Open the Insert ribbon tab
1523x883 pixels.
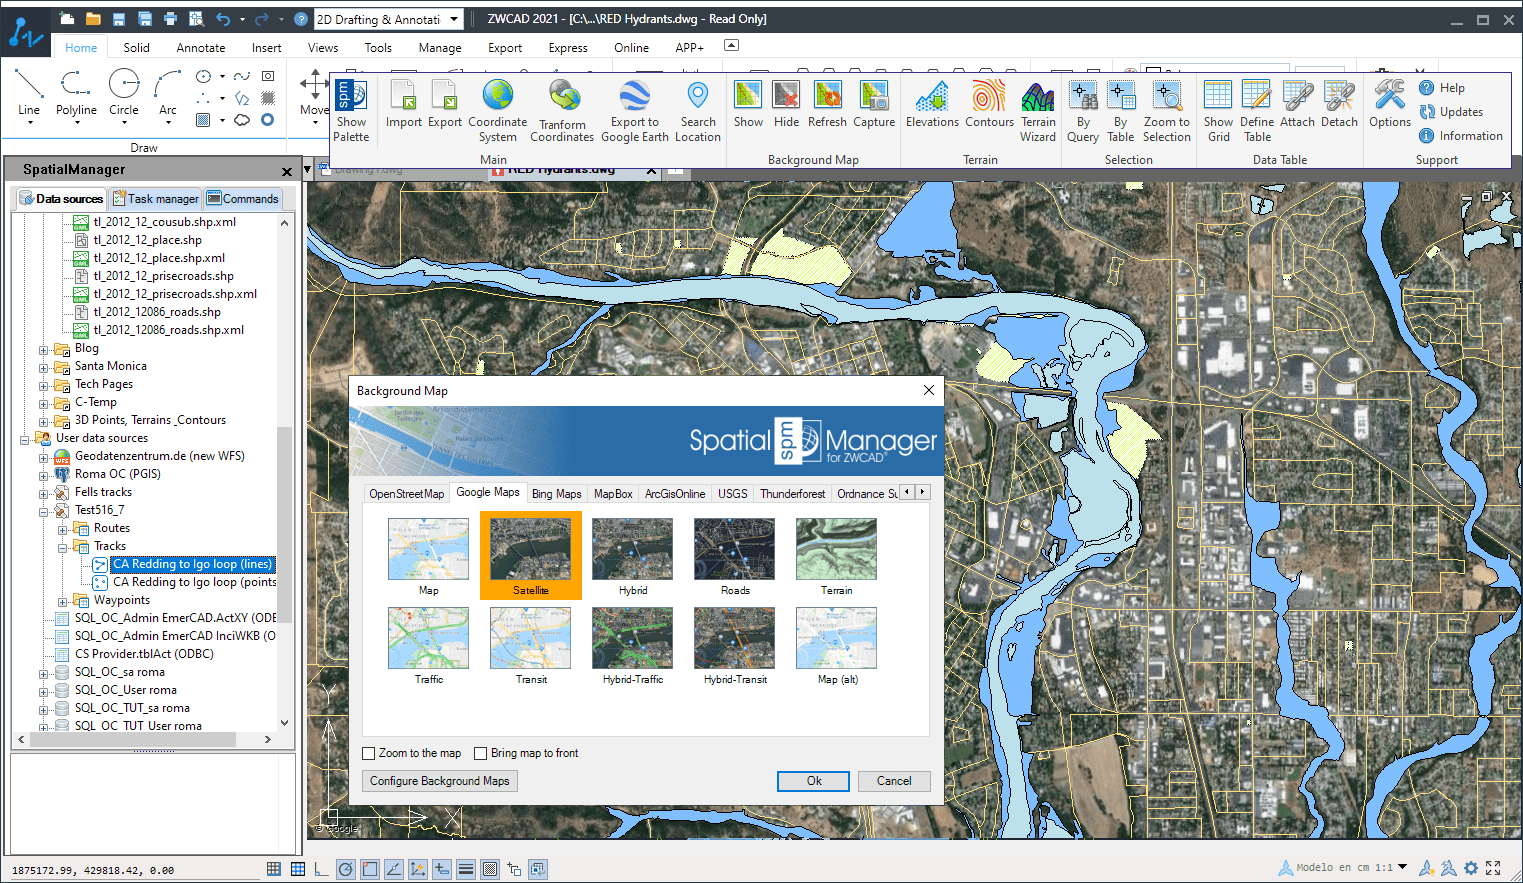pyautogui.click(x=266, y=47)
